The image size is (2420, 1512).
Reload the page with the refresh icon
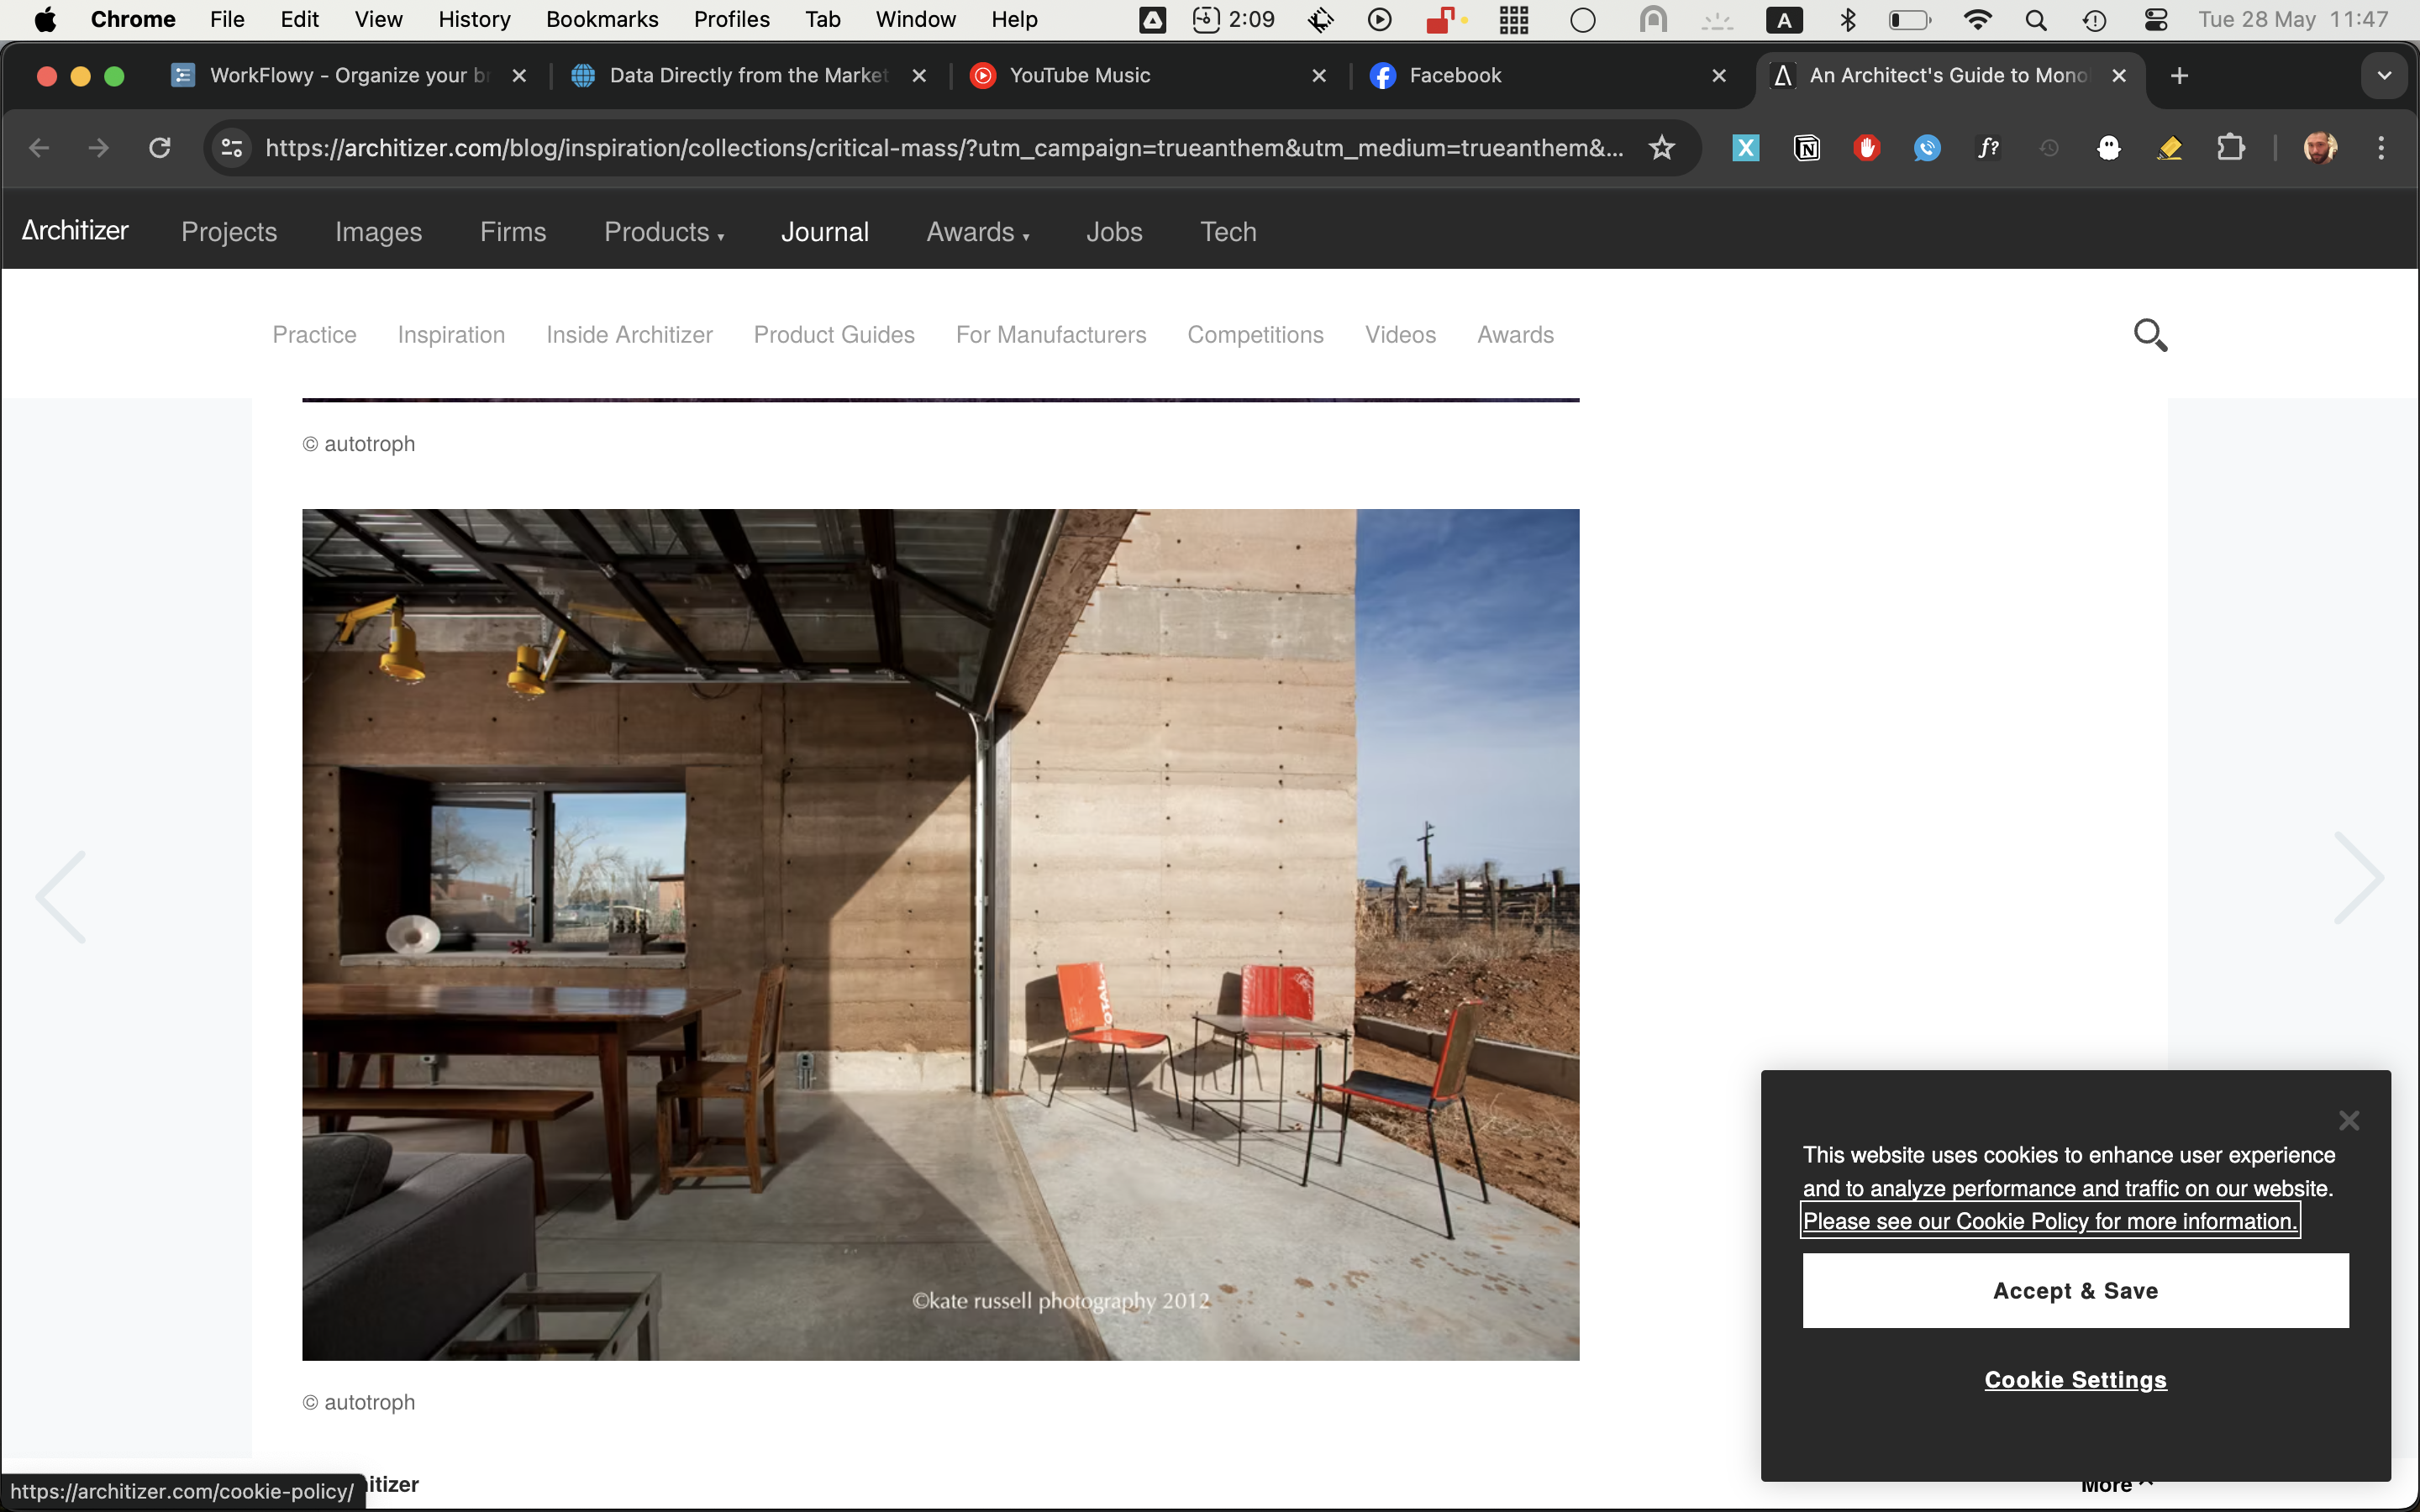pos(160,148)
